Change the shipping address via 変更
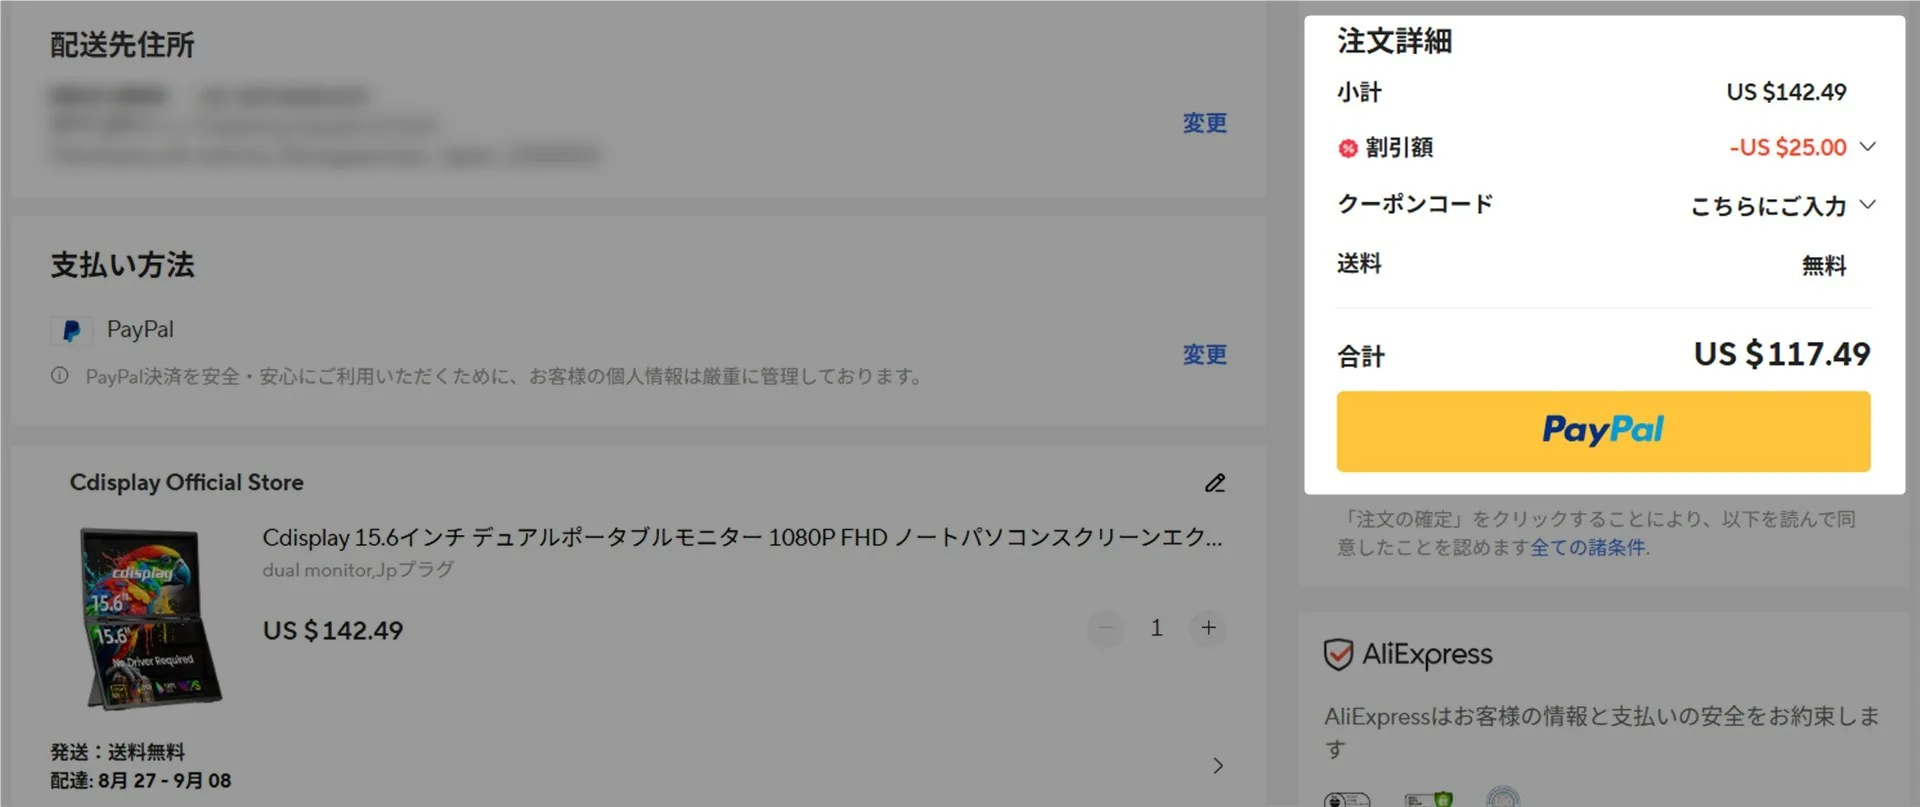This screenshot has height=807, width=1920. click(1204, 123)
